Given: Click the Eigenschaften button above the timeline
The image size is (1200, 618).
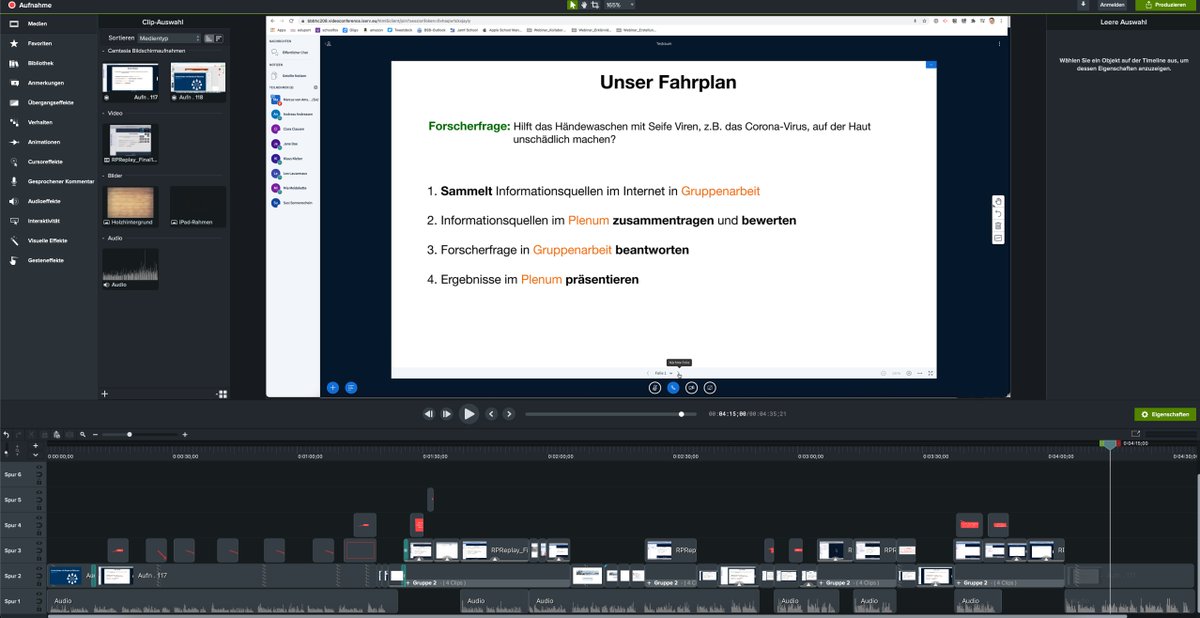Looking at the screenshot, I should (x=1164, y=413).
